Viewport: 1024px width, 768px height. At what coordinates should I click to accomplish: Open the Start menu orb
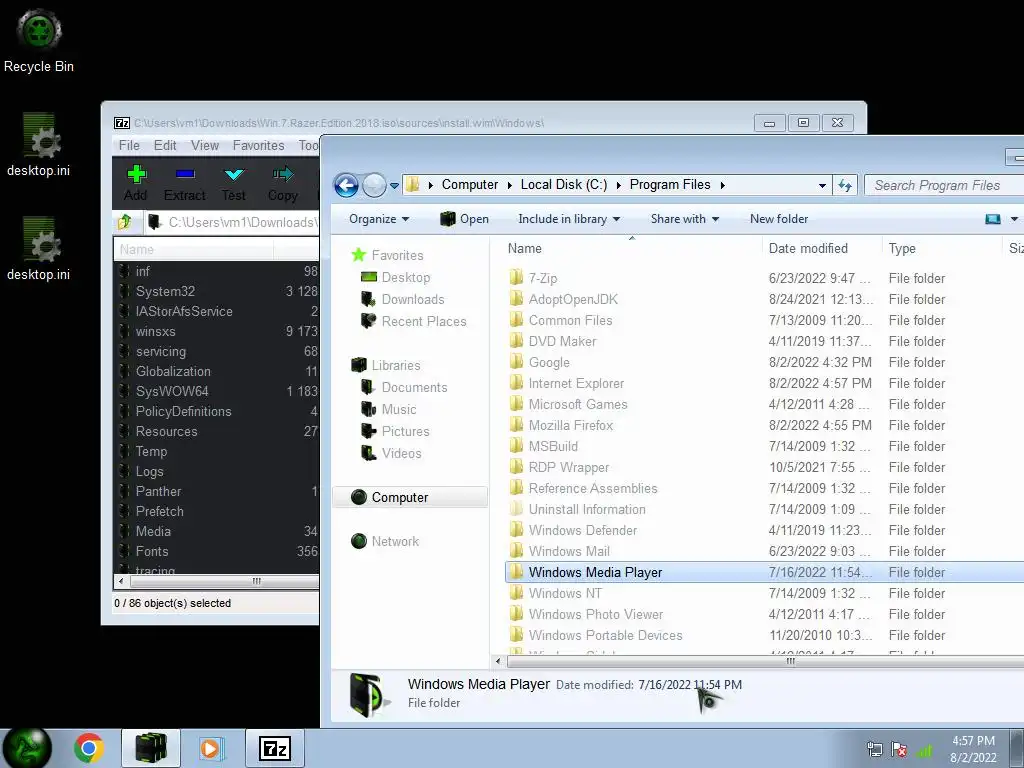27,748
